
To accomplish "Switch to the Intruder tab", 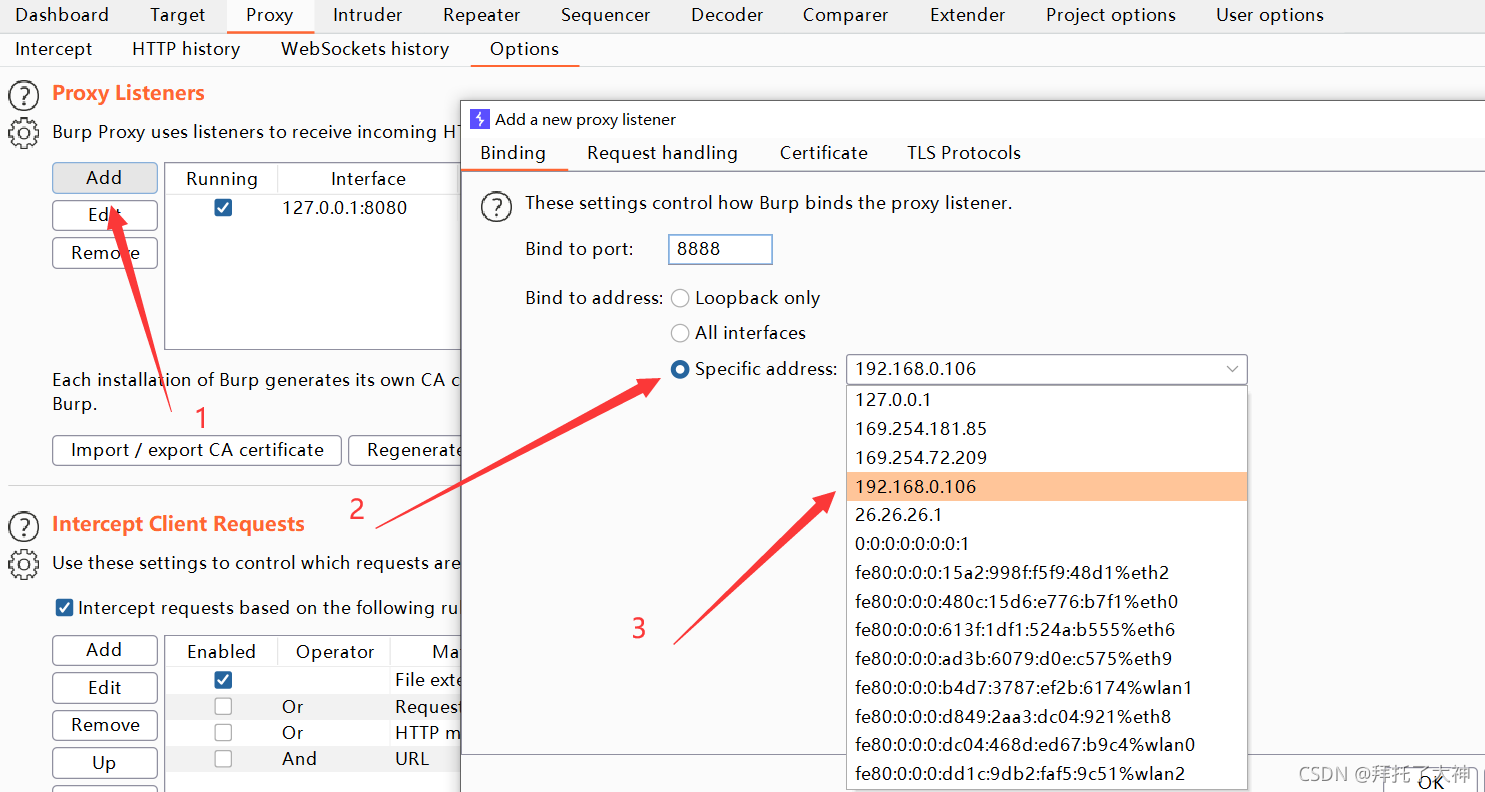I will (x=368, y=15).
